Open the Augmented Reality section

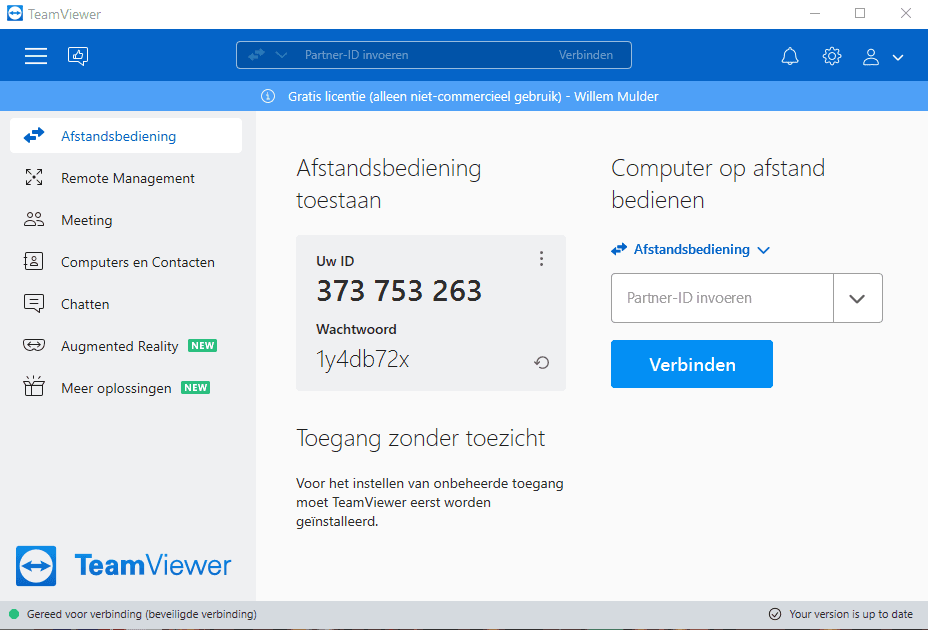(126, 346)
